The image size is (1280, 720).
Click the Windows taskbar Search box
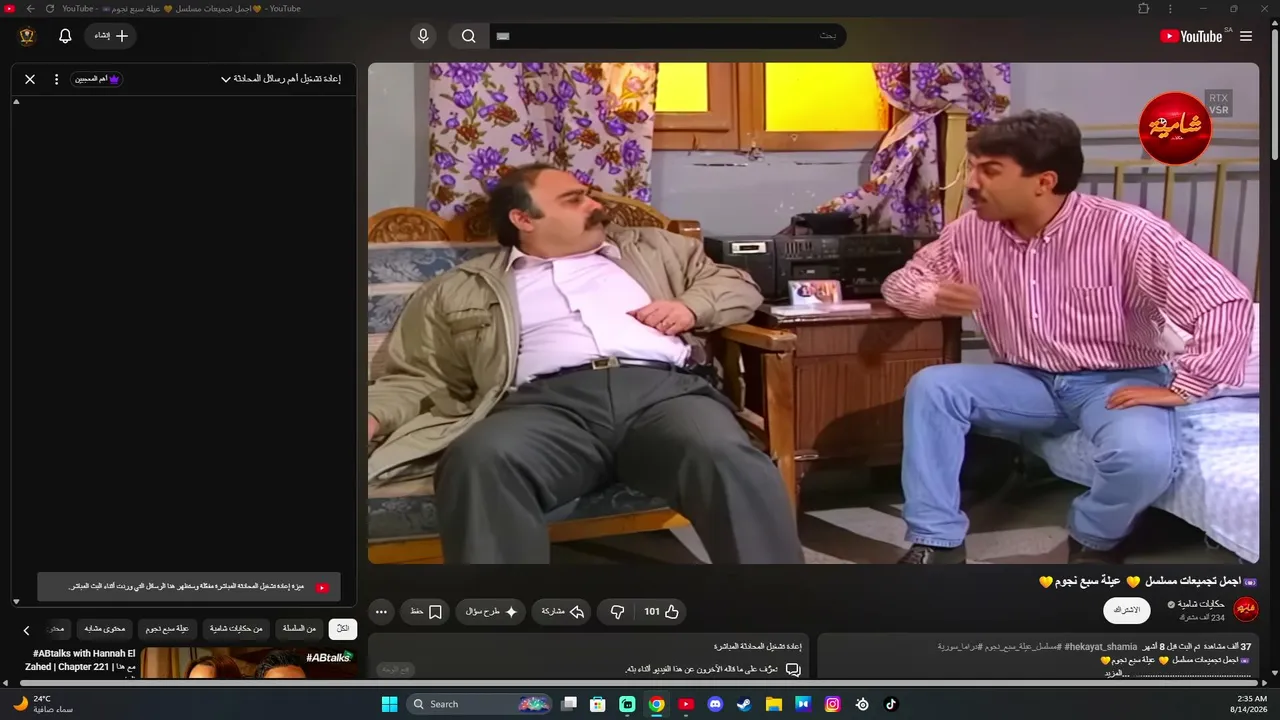click(x=480, y=704)
